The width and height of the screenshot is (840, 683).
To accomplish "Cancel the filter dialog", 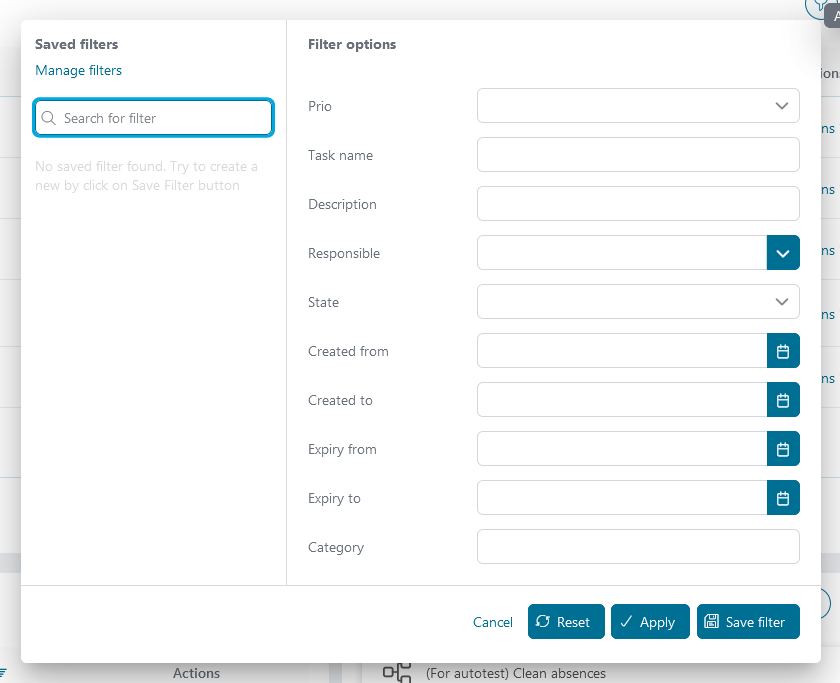I will [492, 622].
